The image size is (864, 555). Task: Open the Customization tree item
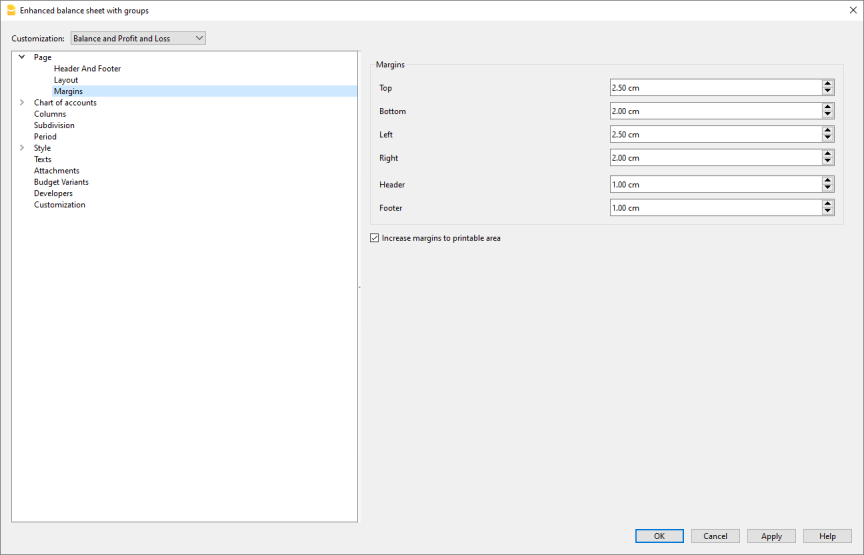point(60,204)
